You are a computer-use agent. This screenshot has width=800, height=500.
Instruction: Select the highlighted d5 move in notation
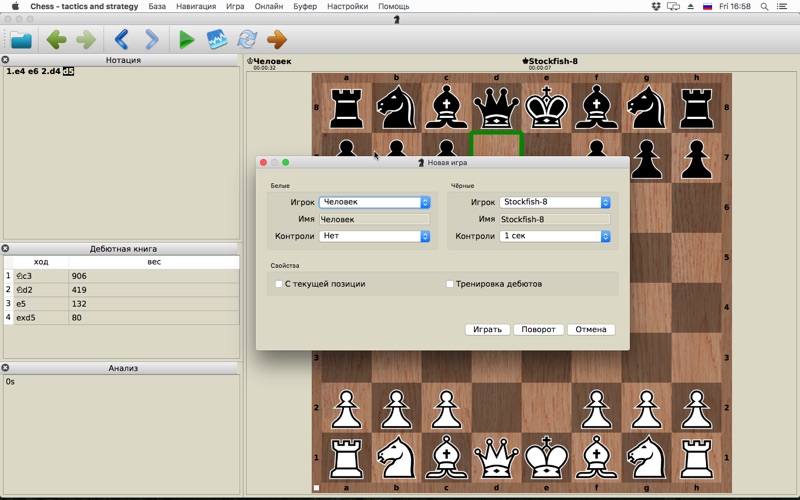click(68, 71)
